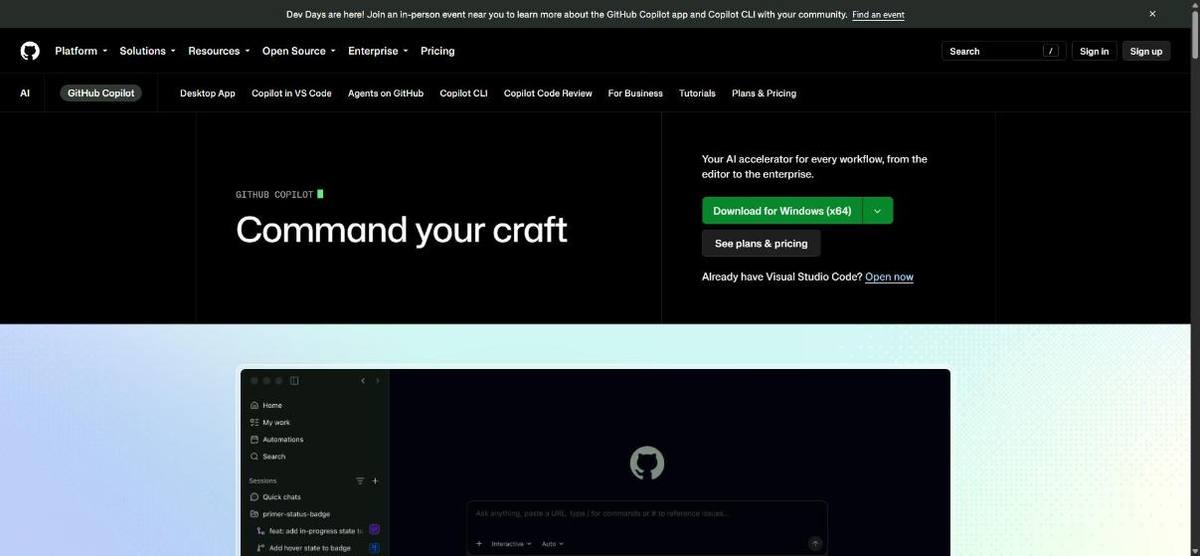Viewport: 1200px width, 556px height.
Task: Open the download platform options chevron
Action: point(877,211)
